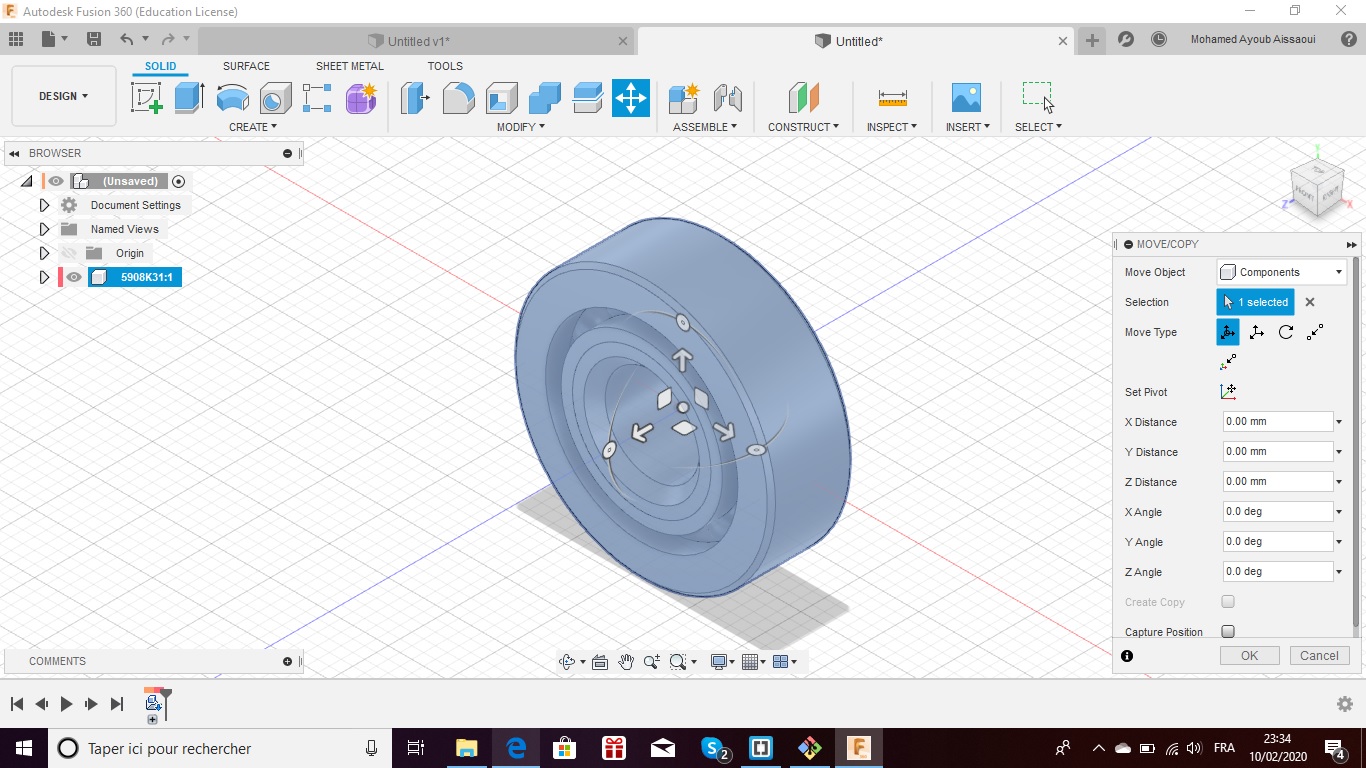The height and width of the screenshot is (768, 1366).
Task: Switch to the SOLID tab
Action: pyautogui.click(x=160, y=67)
